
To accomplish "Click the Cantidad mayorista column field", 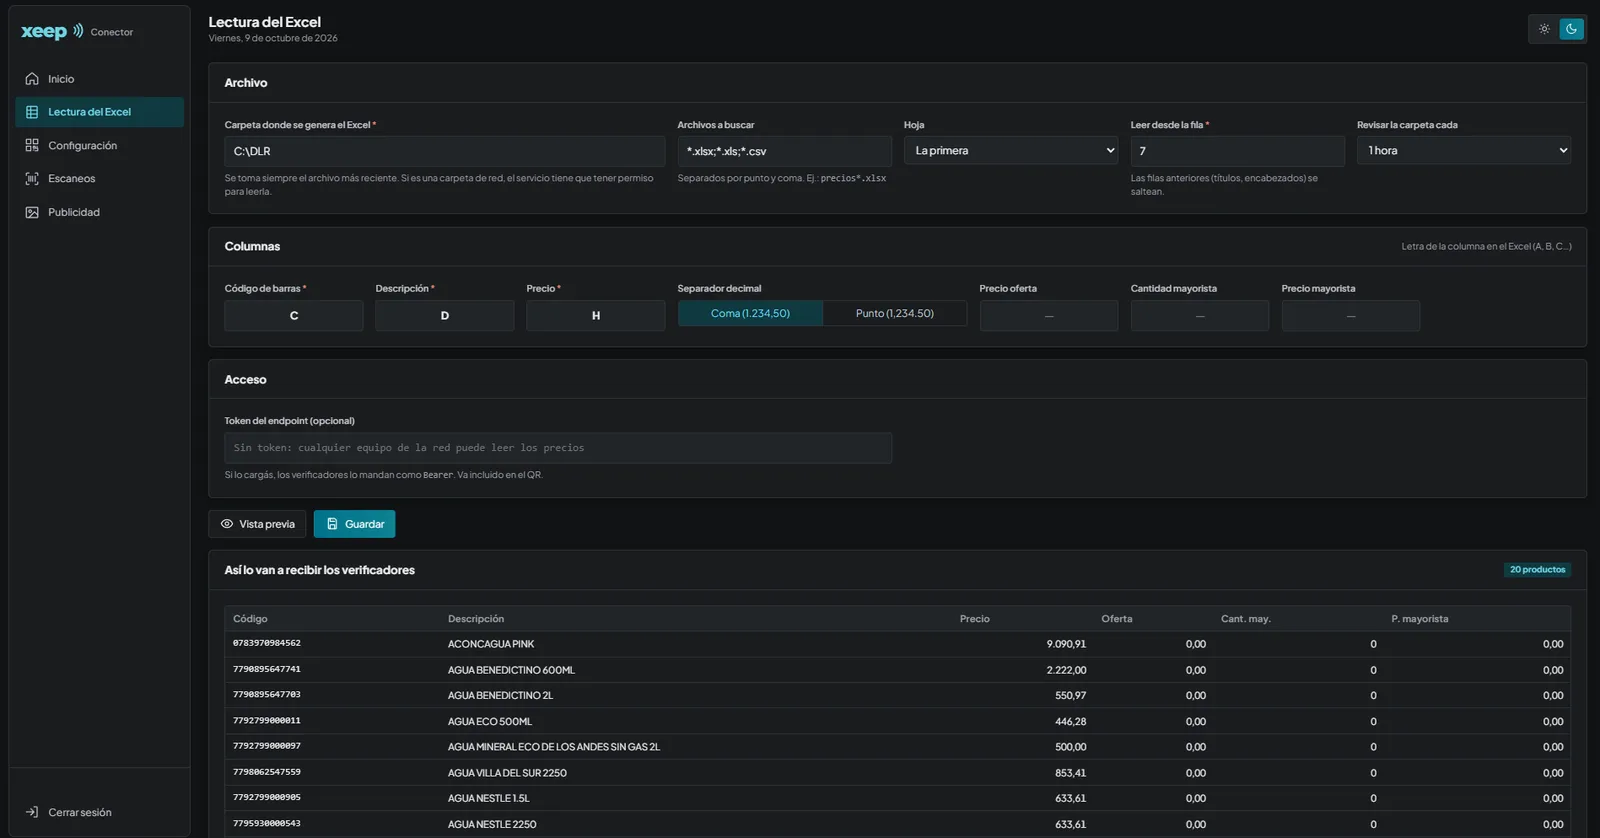I will [x=1200, y=316].
